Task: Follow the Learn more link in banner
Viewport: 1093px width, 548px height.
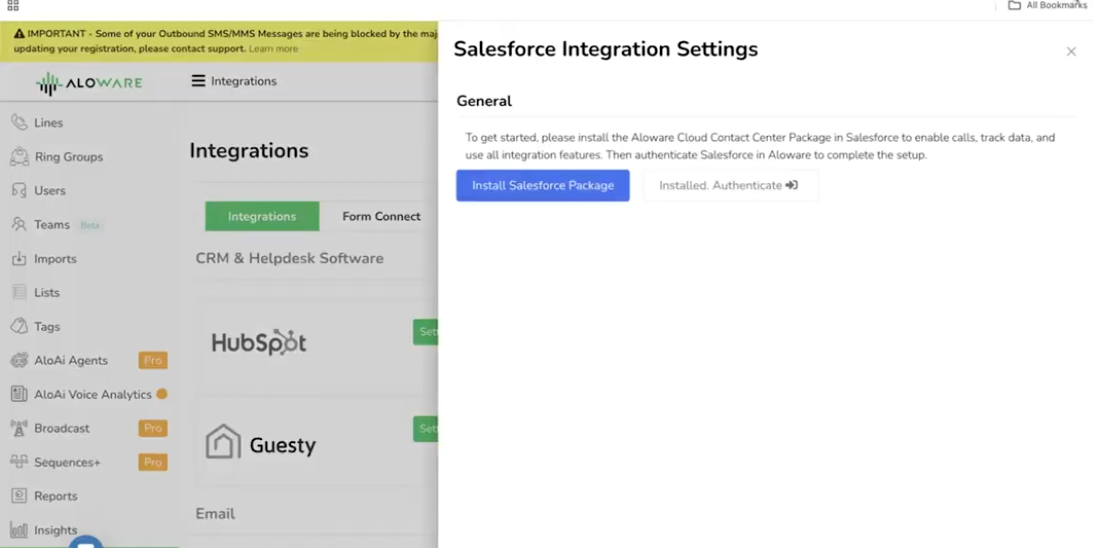Action: pos(273,49)
